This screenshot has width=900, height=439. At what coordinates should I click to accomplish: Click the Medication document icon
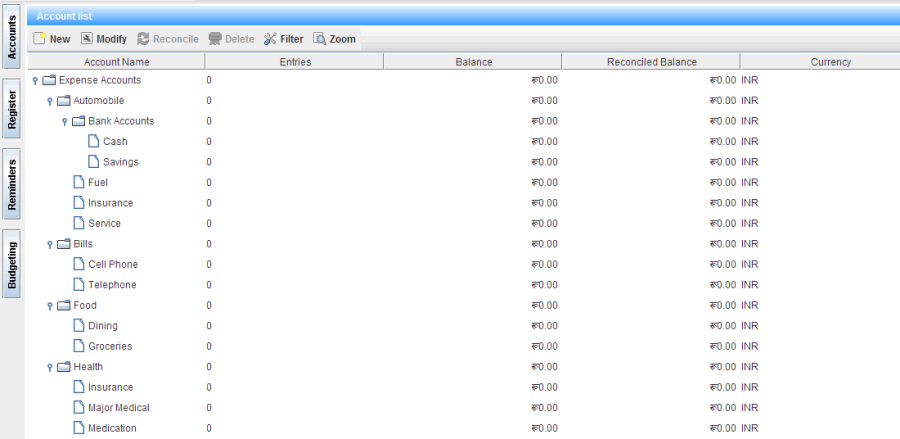click(x=79, y=428)
